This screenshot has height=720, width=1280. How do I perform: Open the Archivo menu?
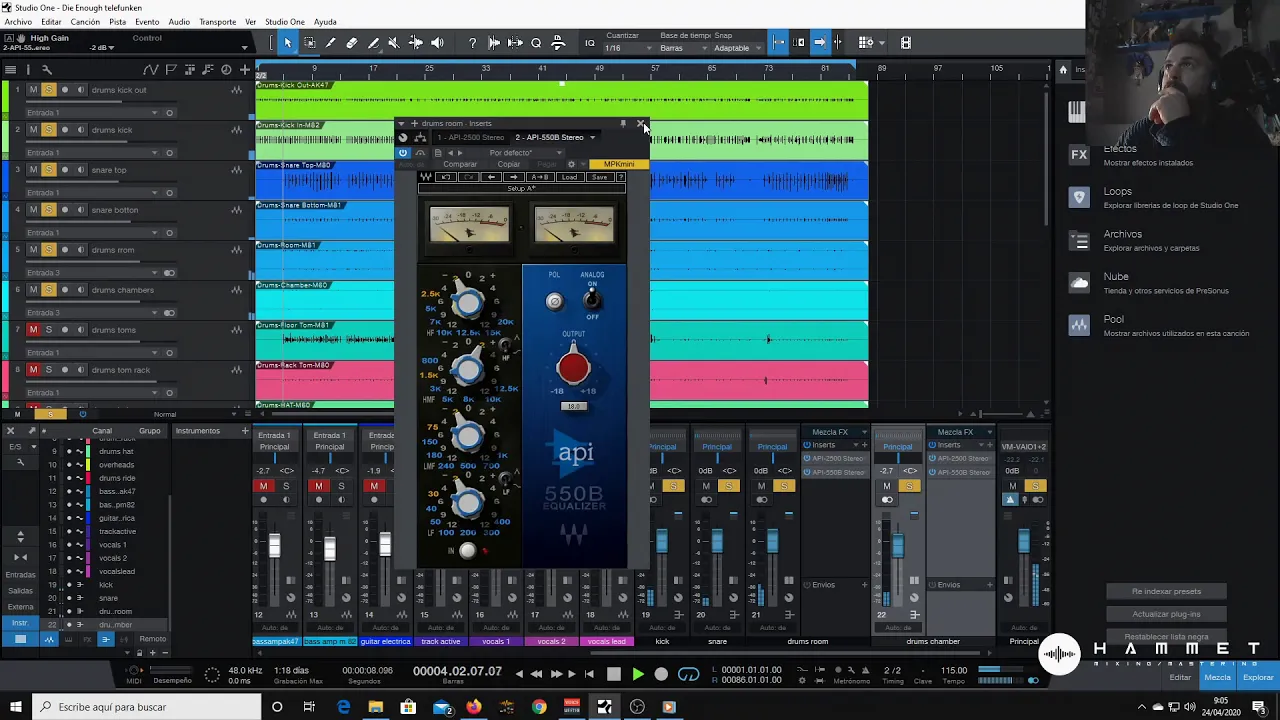(18, 22)
